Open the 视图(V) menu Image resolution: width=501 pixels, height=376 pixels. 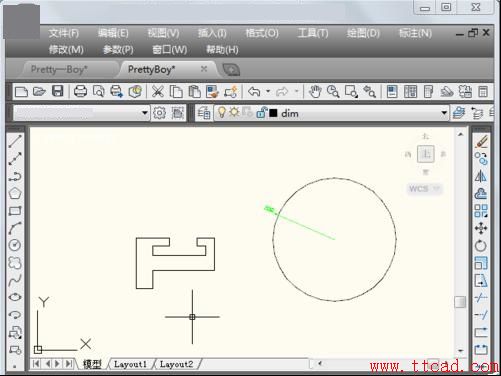tap(163, 33)
